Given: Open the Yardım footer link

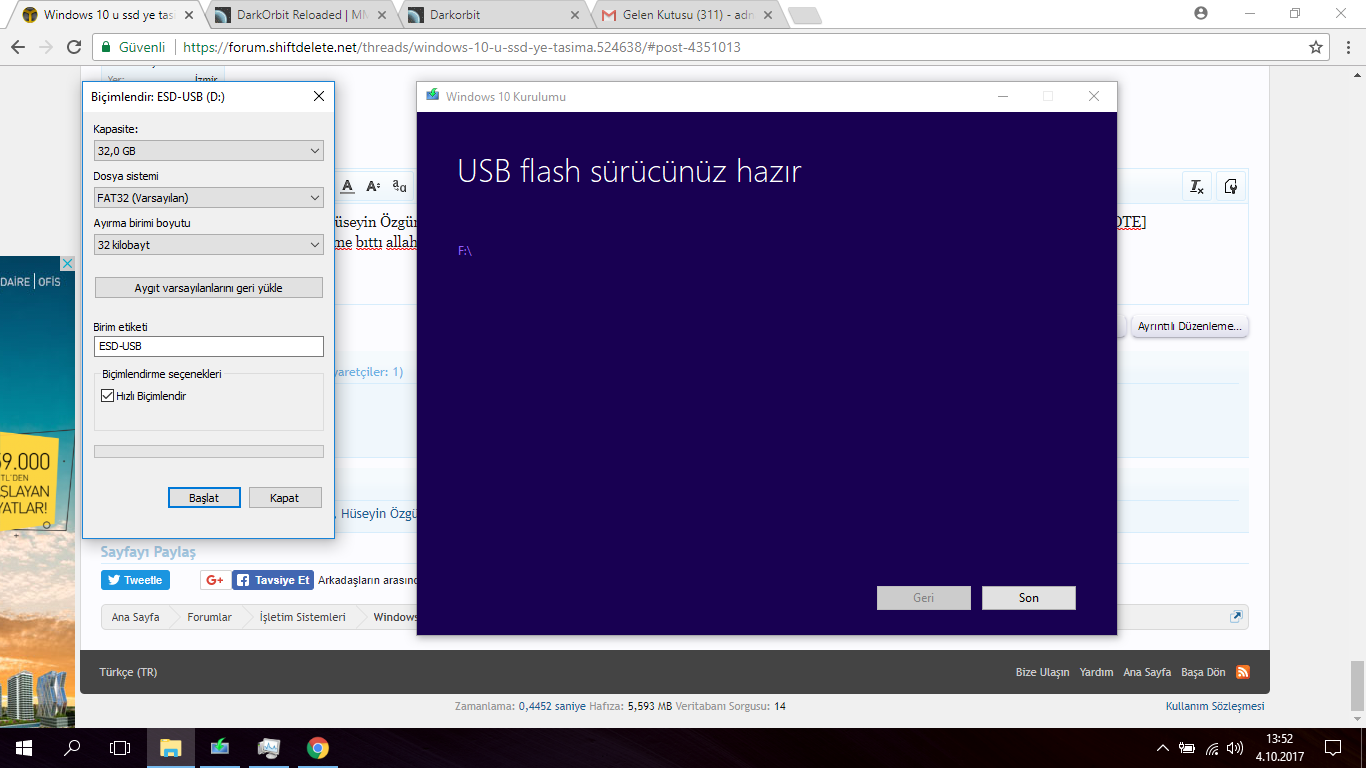Looking at the screenshot, I should [x=1096, y=672].
